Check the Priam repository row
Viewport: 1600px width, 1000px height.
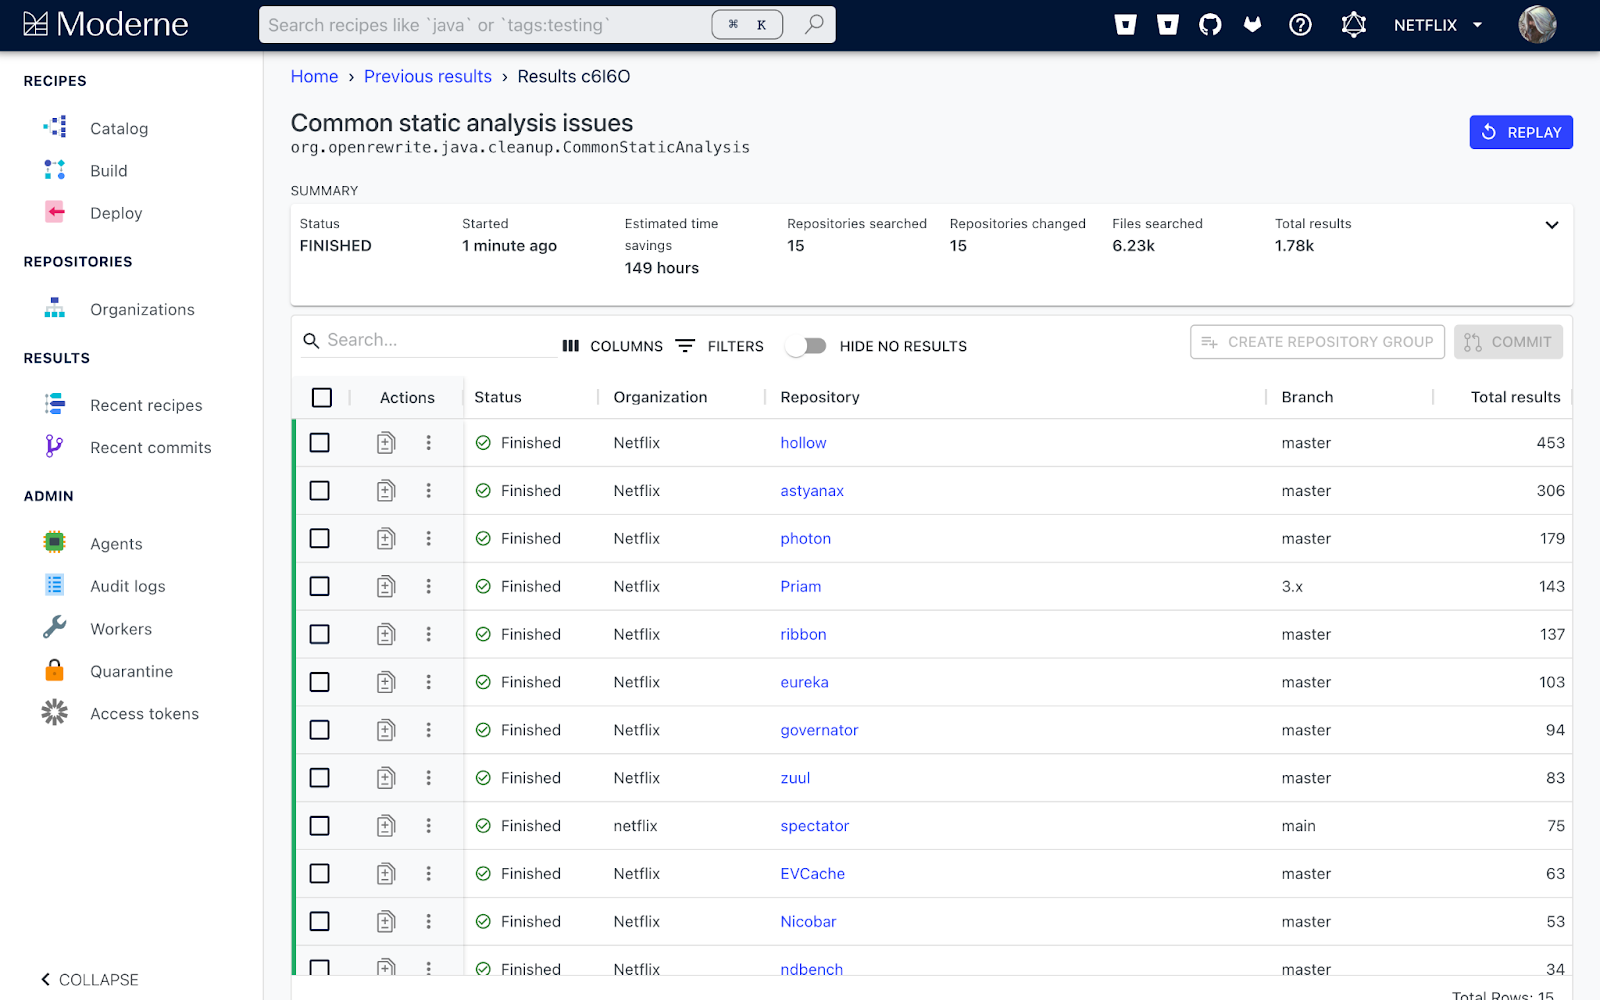pos(320,587)
